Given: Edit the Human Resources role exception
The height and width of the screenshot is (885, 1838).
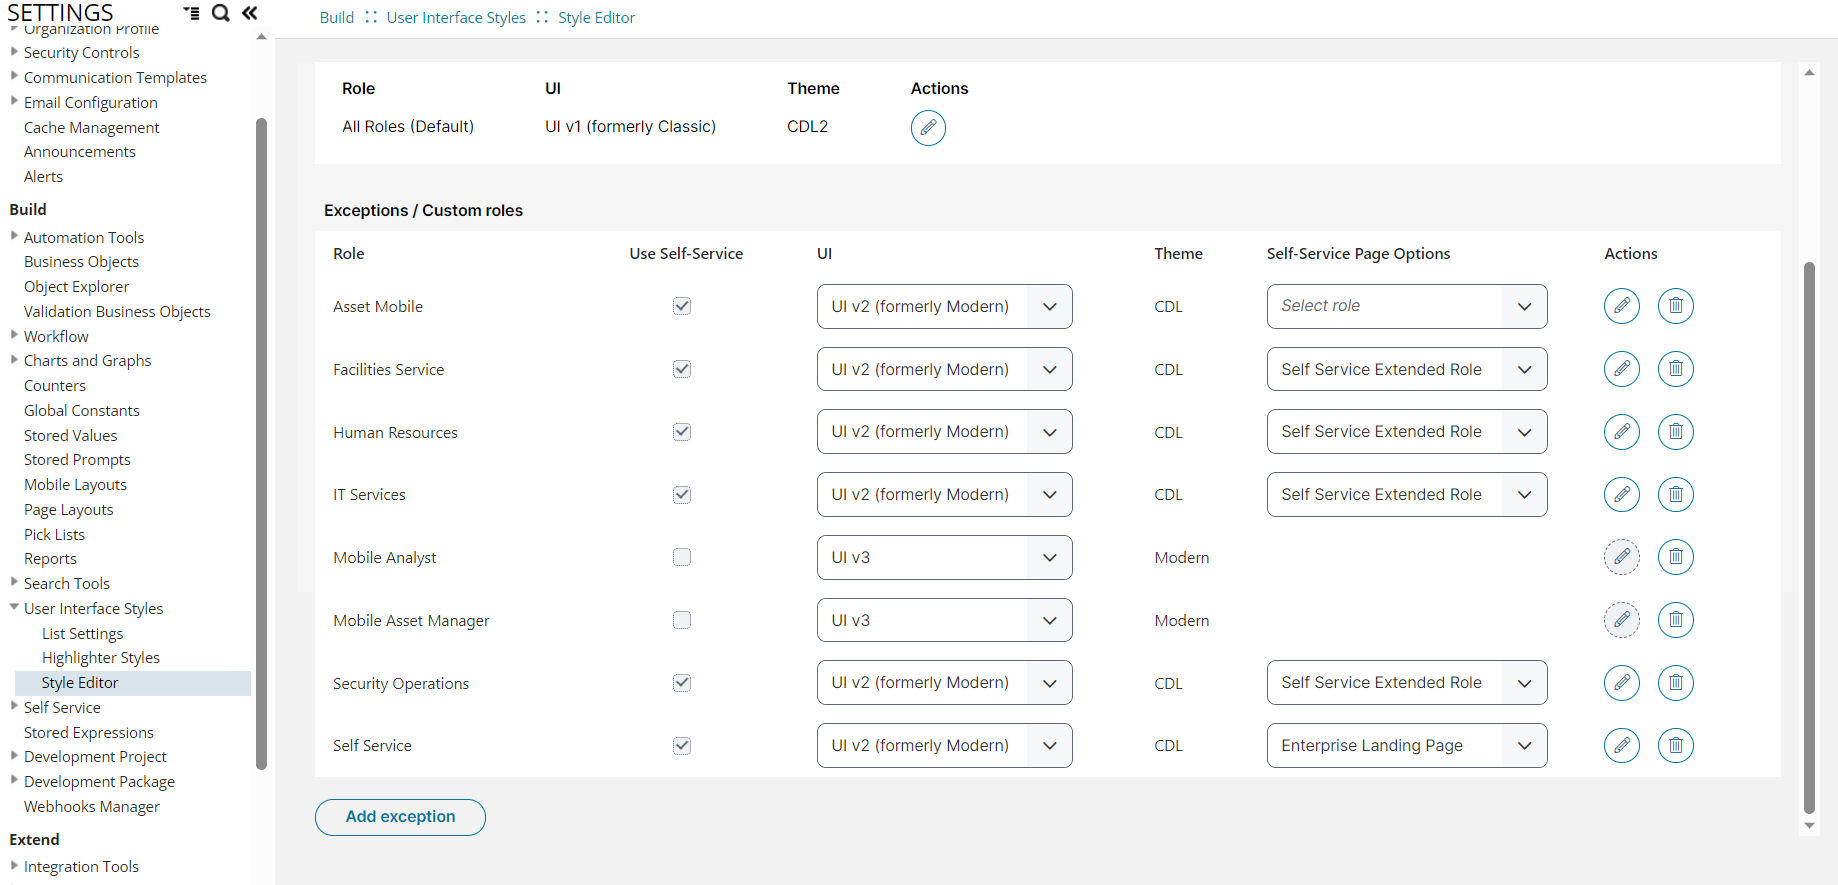Looking at the screenshot, I should 1621,432.
